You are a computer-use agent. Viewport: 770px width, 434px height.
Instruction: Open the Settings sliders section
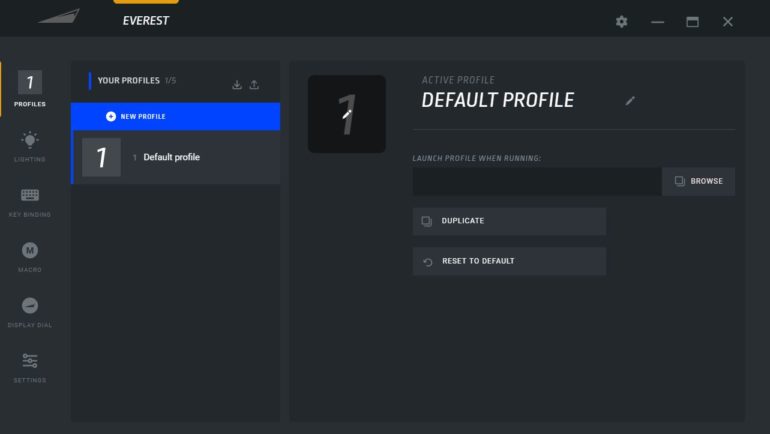coord(30,366)
